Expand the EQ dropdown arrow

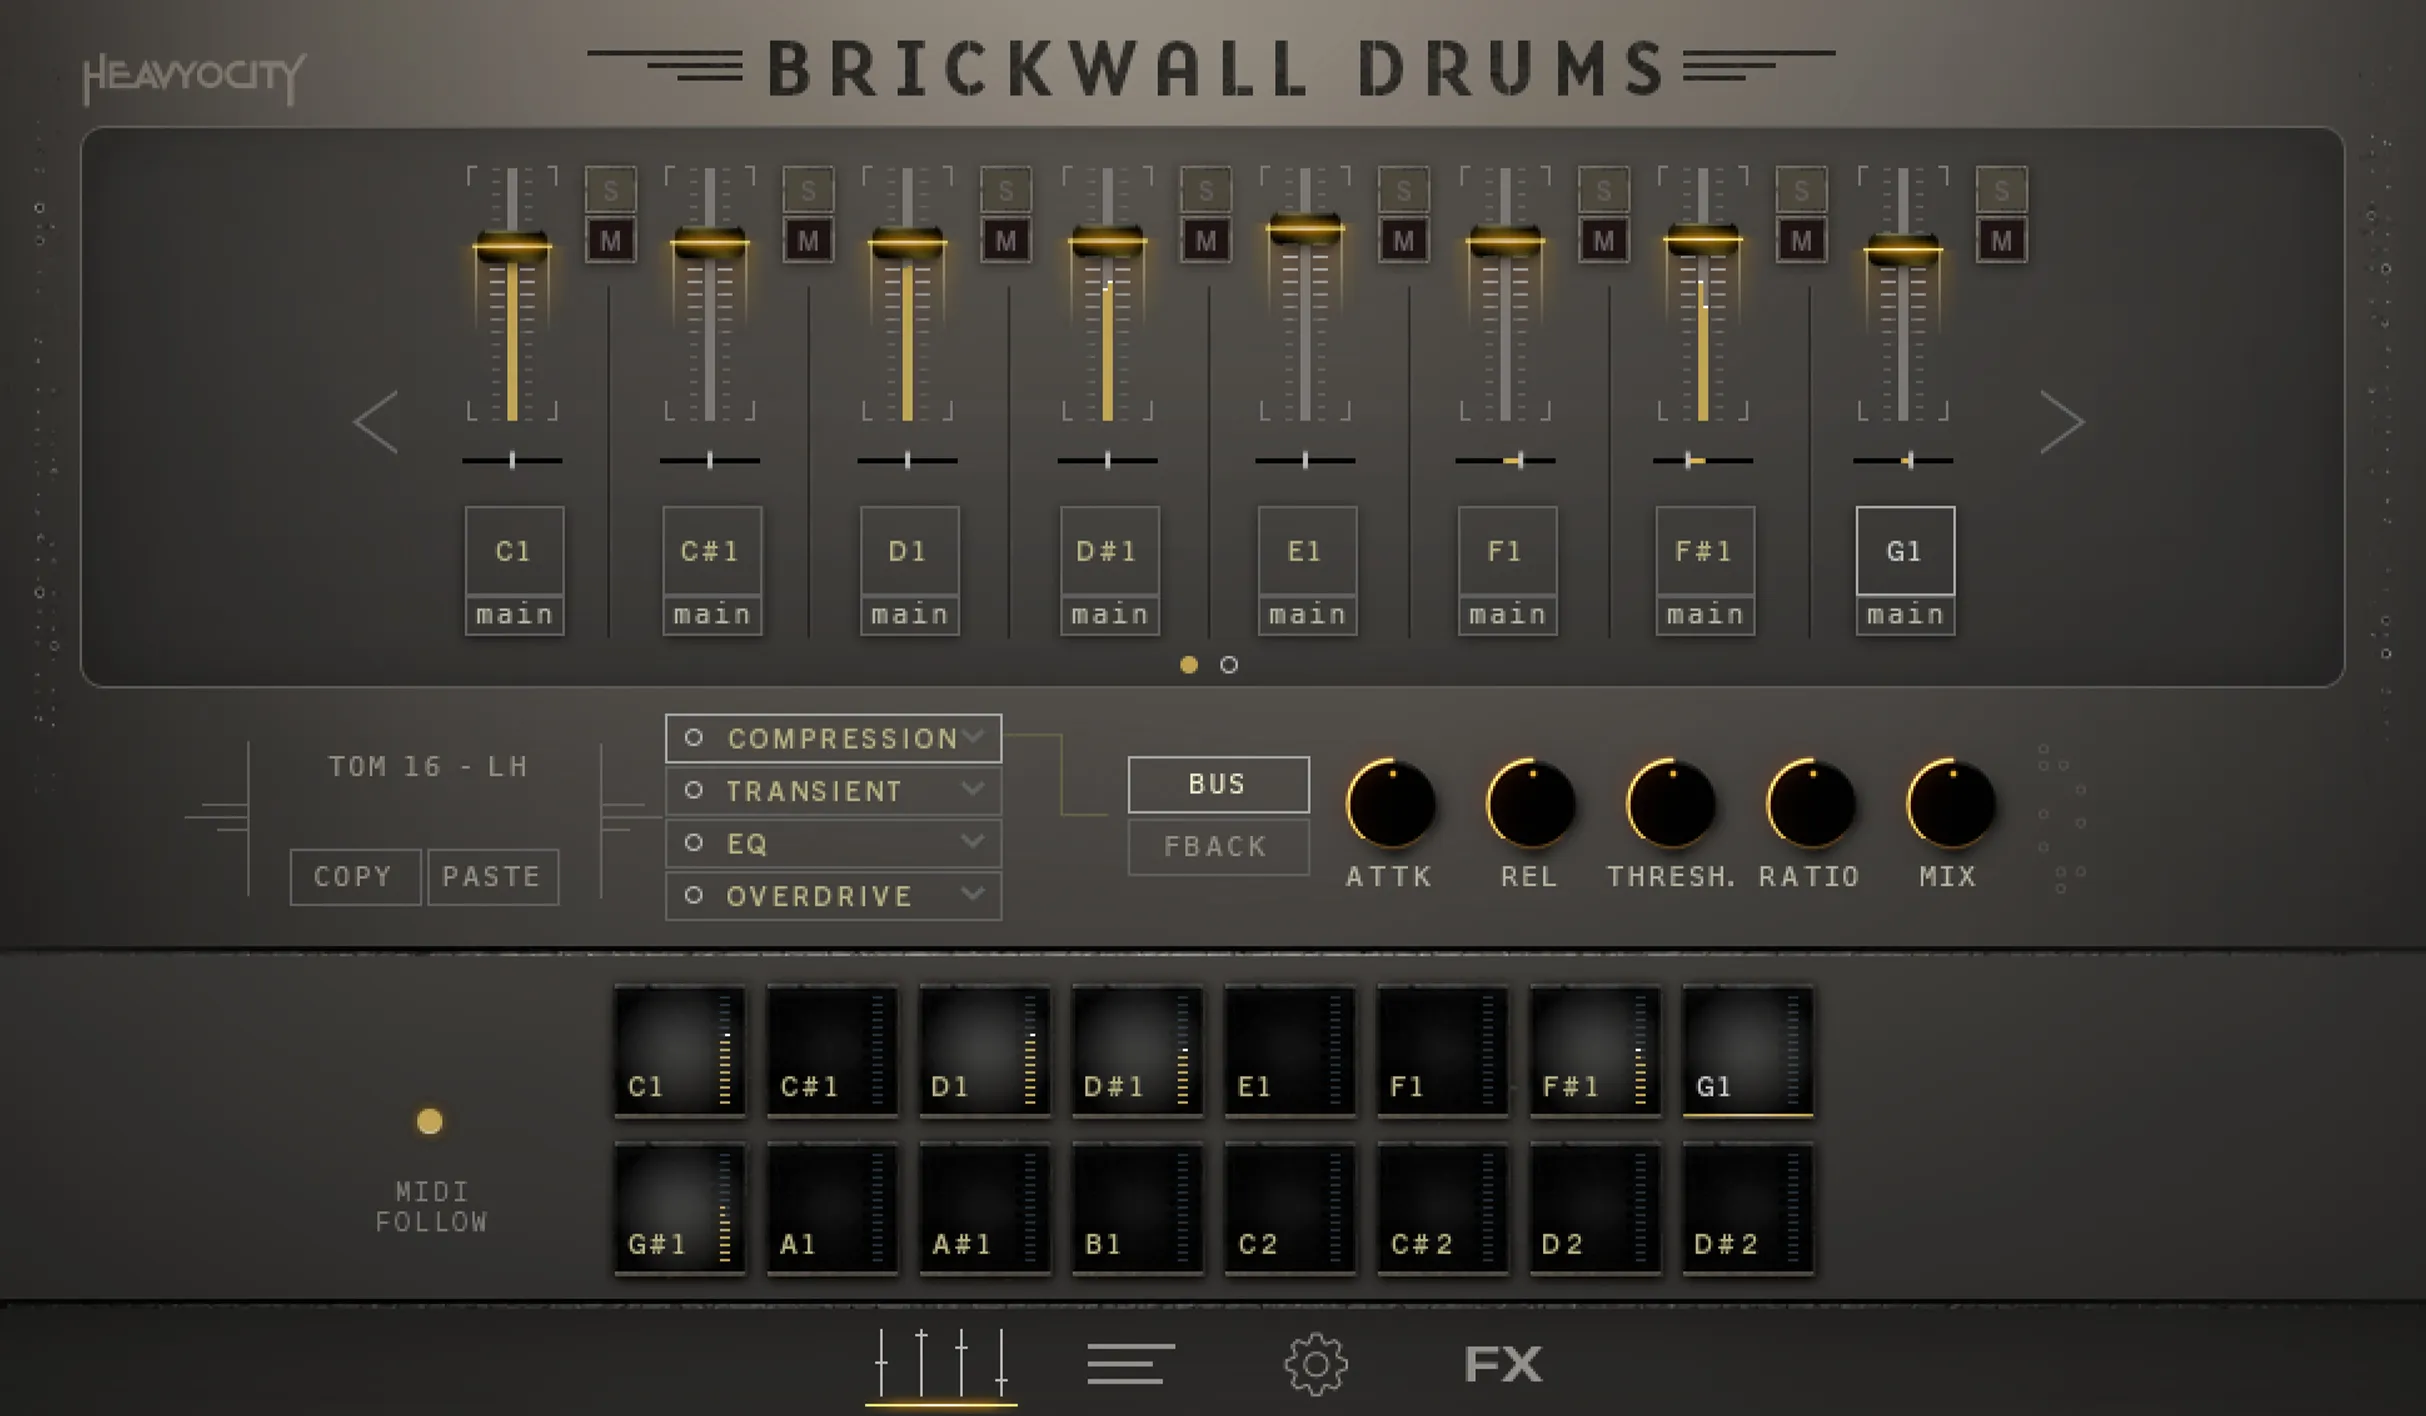click(972, 841)
